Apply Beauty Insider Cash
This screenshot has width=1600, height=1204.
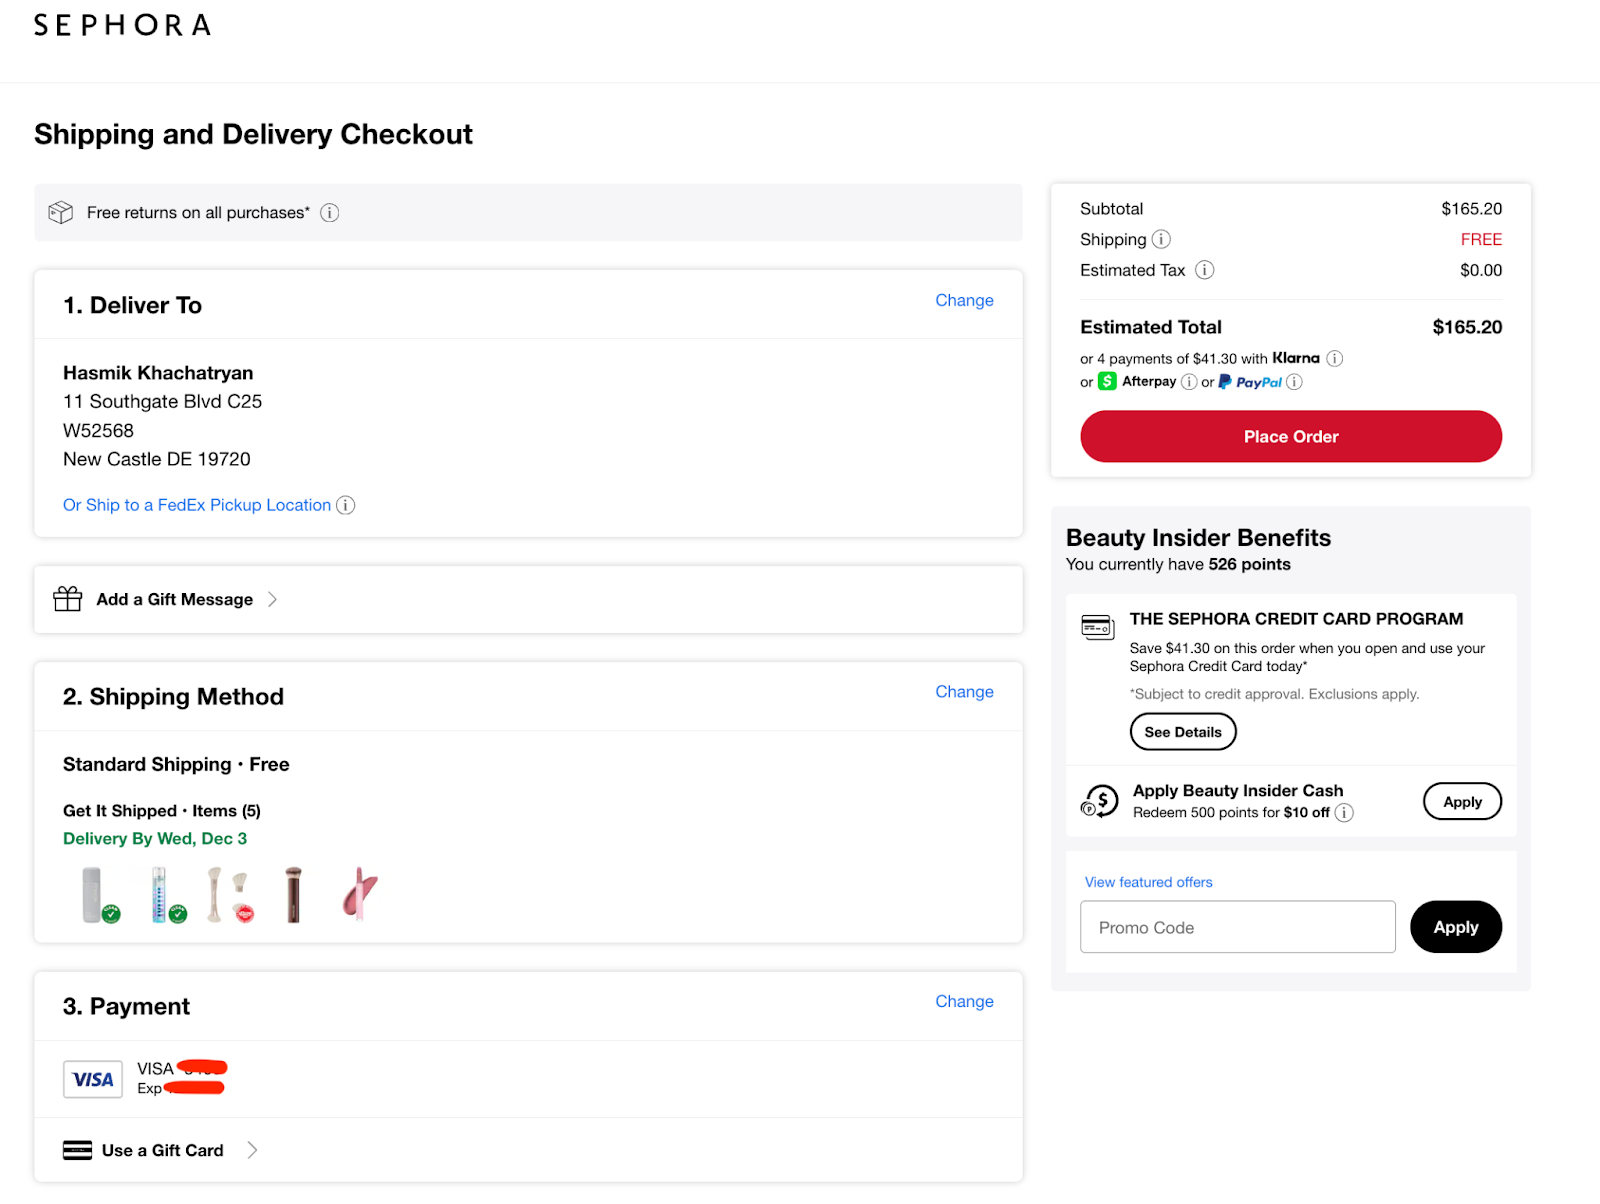click(x=1462, y=801)
